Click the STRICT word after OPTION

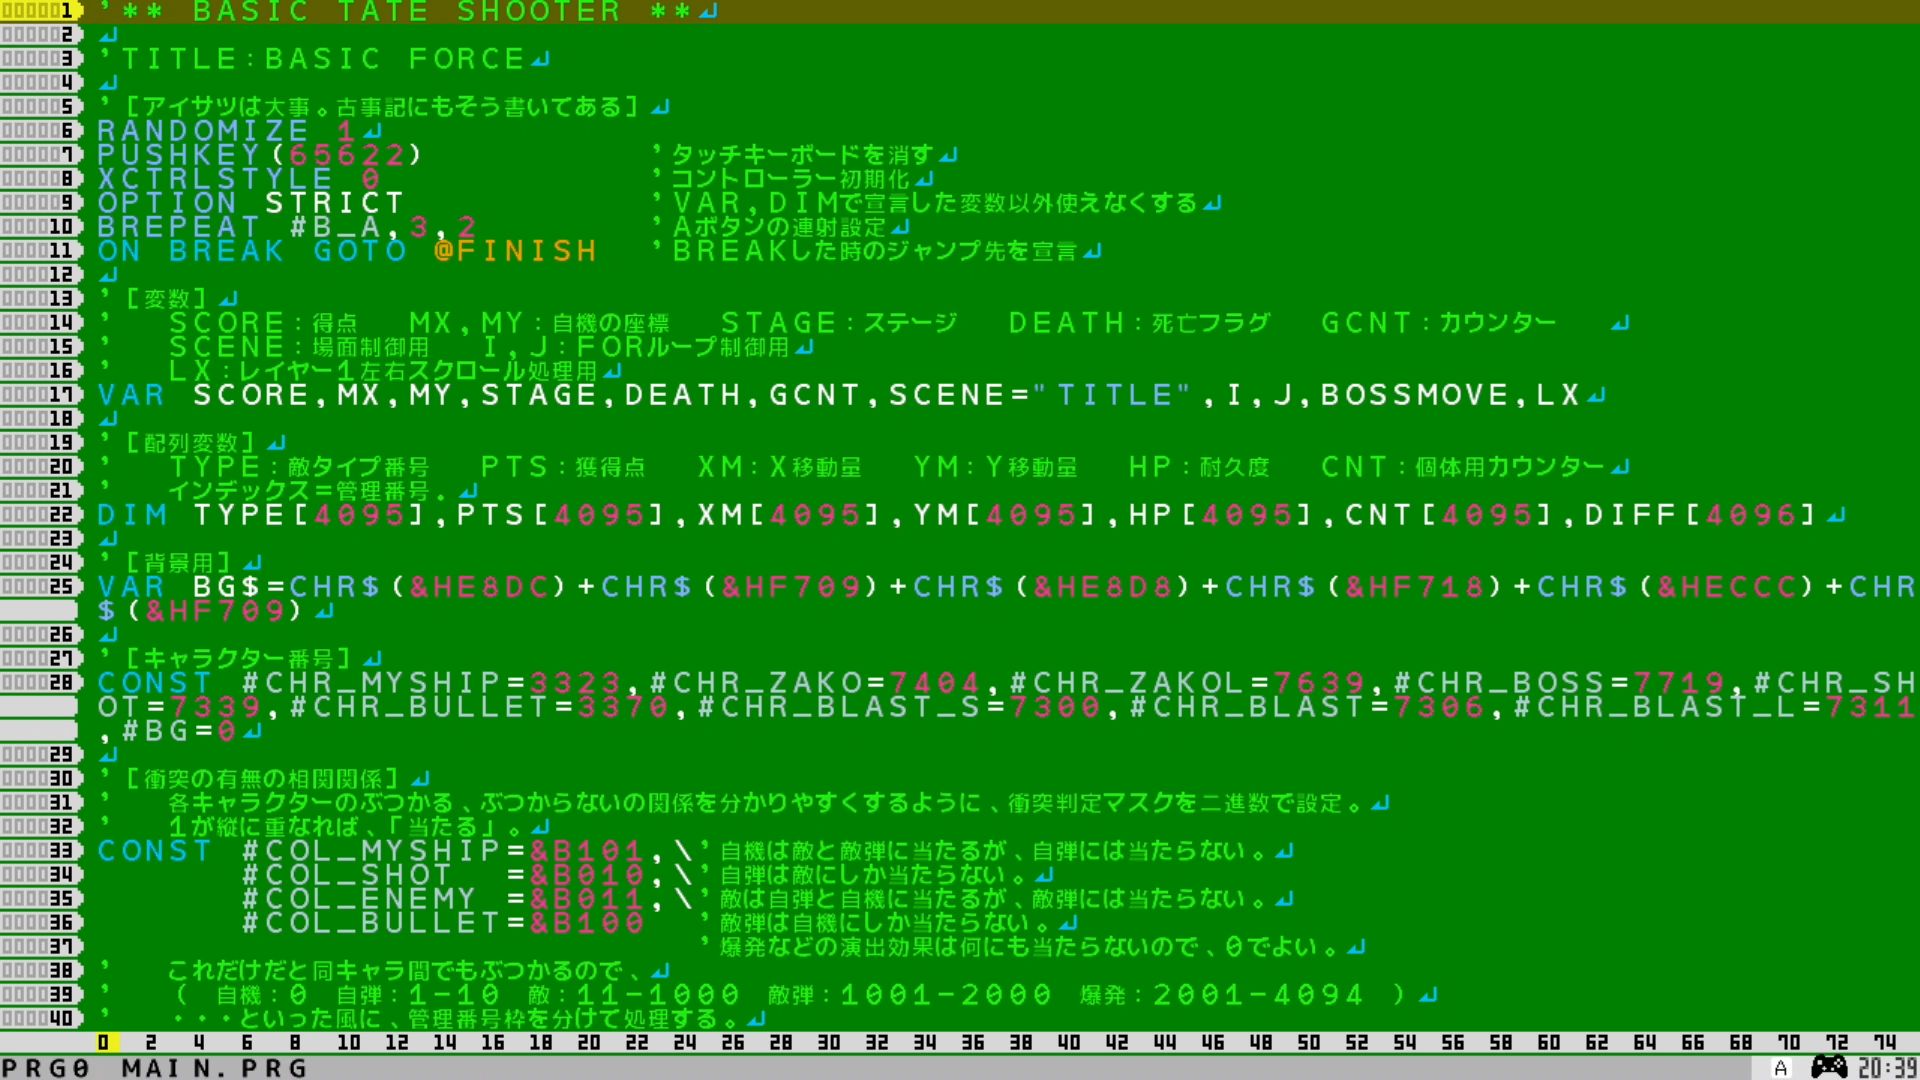click(x=335, y=203)
